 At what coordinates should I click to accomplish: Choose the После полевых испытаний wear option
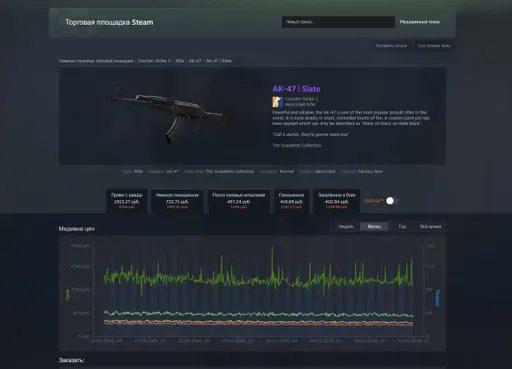click(239, 201)
